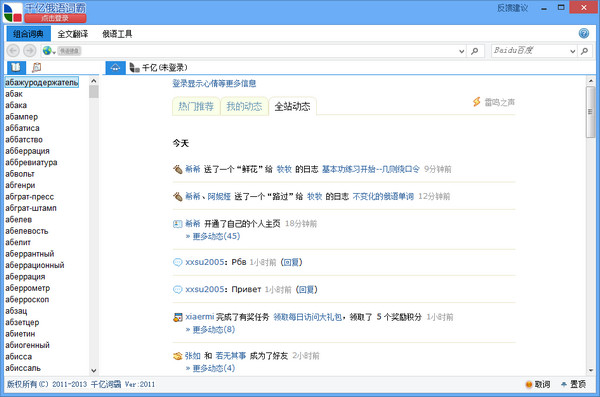This screenshot has width=600, height=397.
Task: Select the 全站动态 tab
Action: [x=292, y=106]
